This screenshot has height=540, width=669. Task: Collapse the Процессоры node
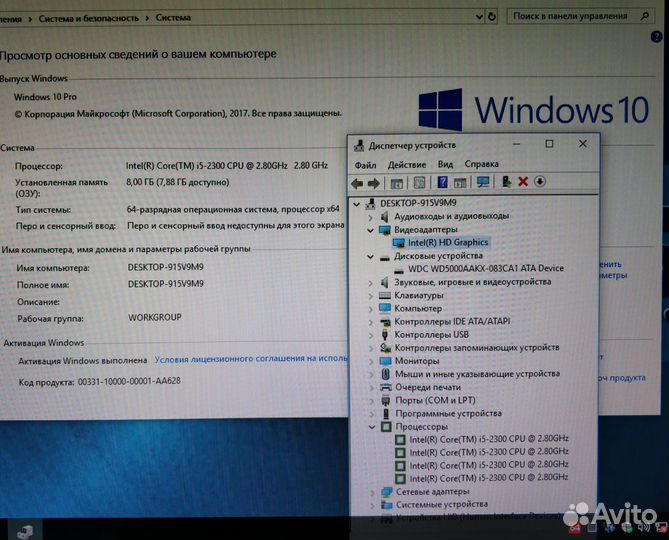(x=372, y=427)
